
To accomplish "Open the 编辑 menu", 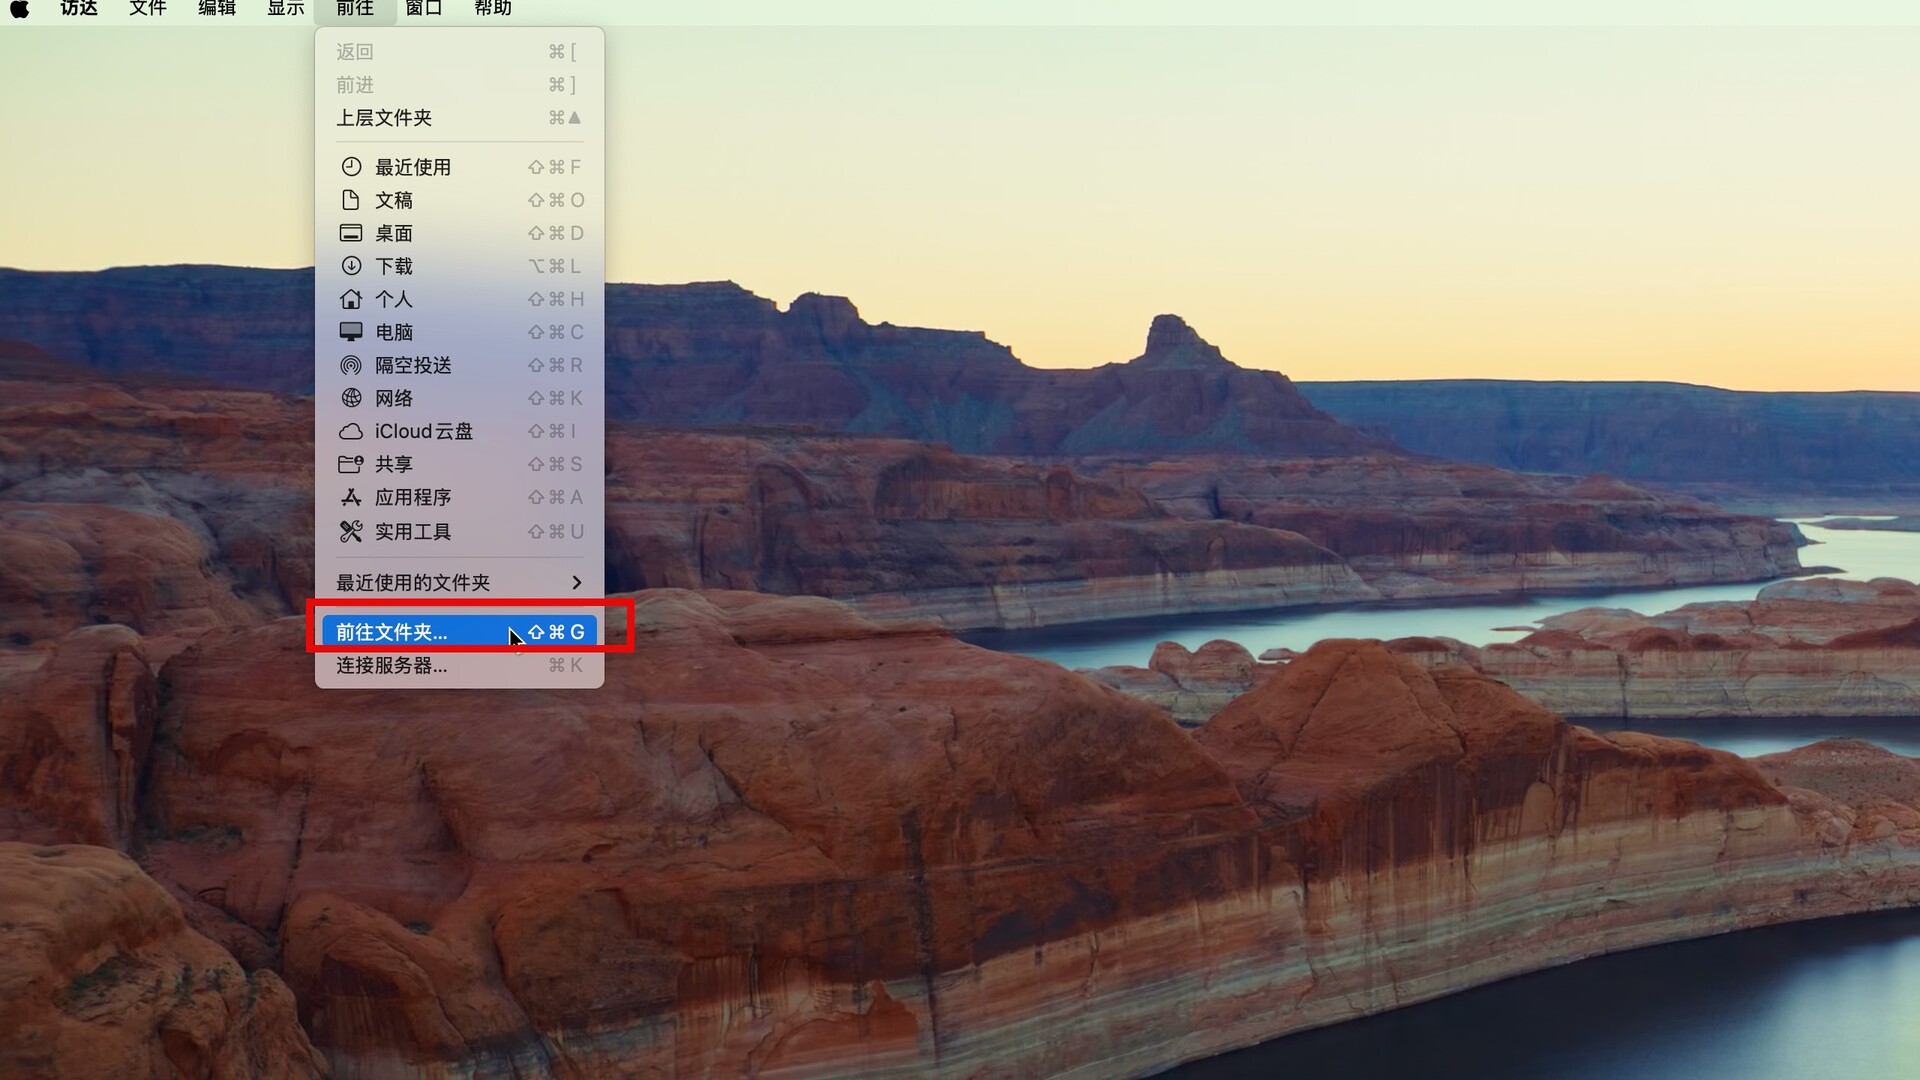I will (x=217, y=8).
